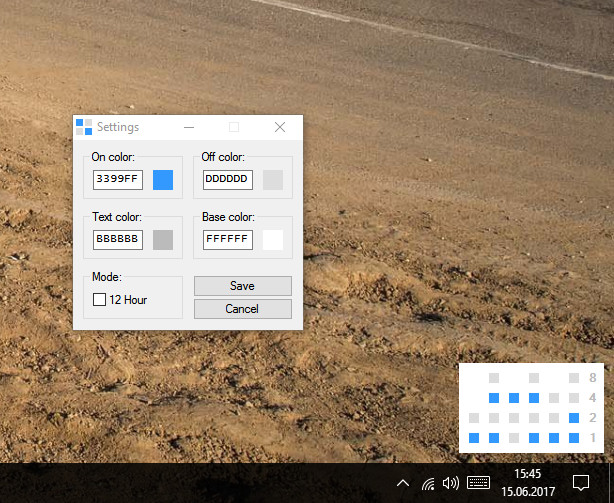Open the blue On color swatch
Screen dimensions: 614x503
(163, 180)
